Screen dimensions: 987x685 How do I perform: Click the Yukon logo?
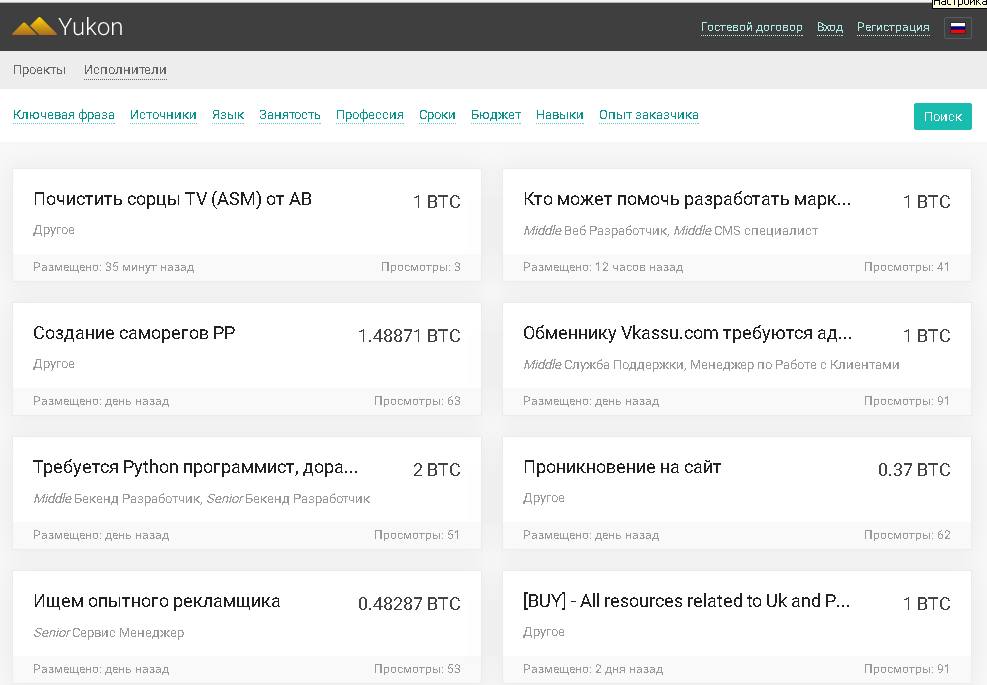click(68, 27)
